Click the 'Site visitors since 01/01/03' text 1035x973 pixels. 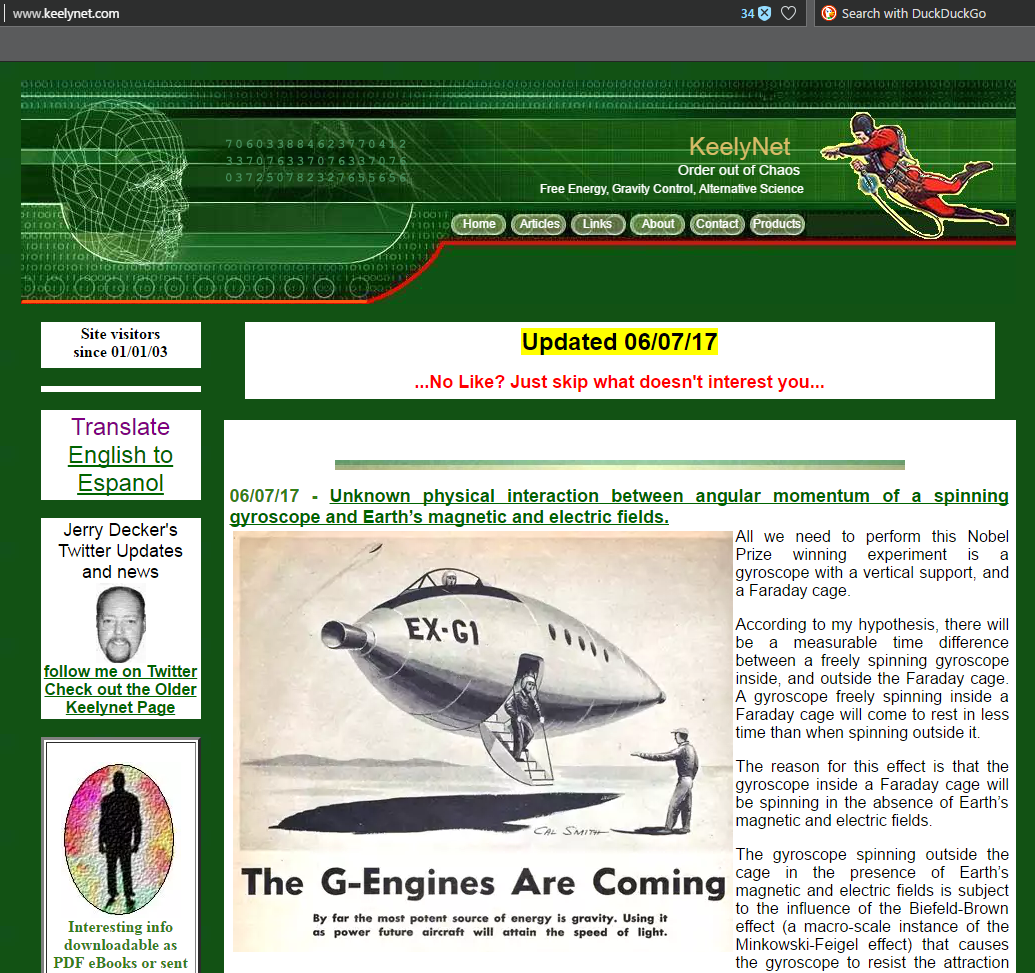(120, 343)
